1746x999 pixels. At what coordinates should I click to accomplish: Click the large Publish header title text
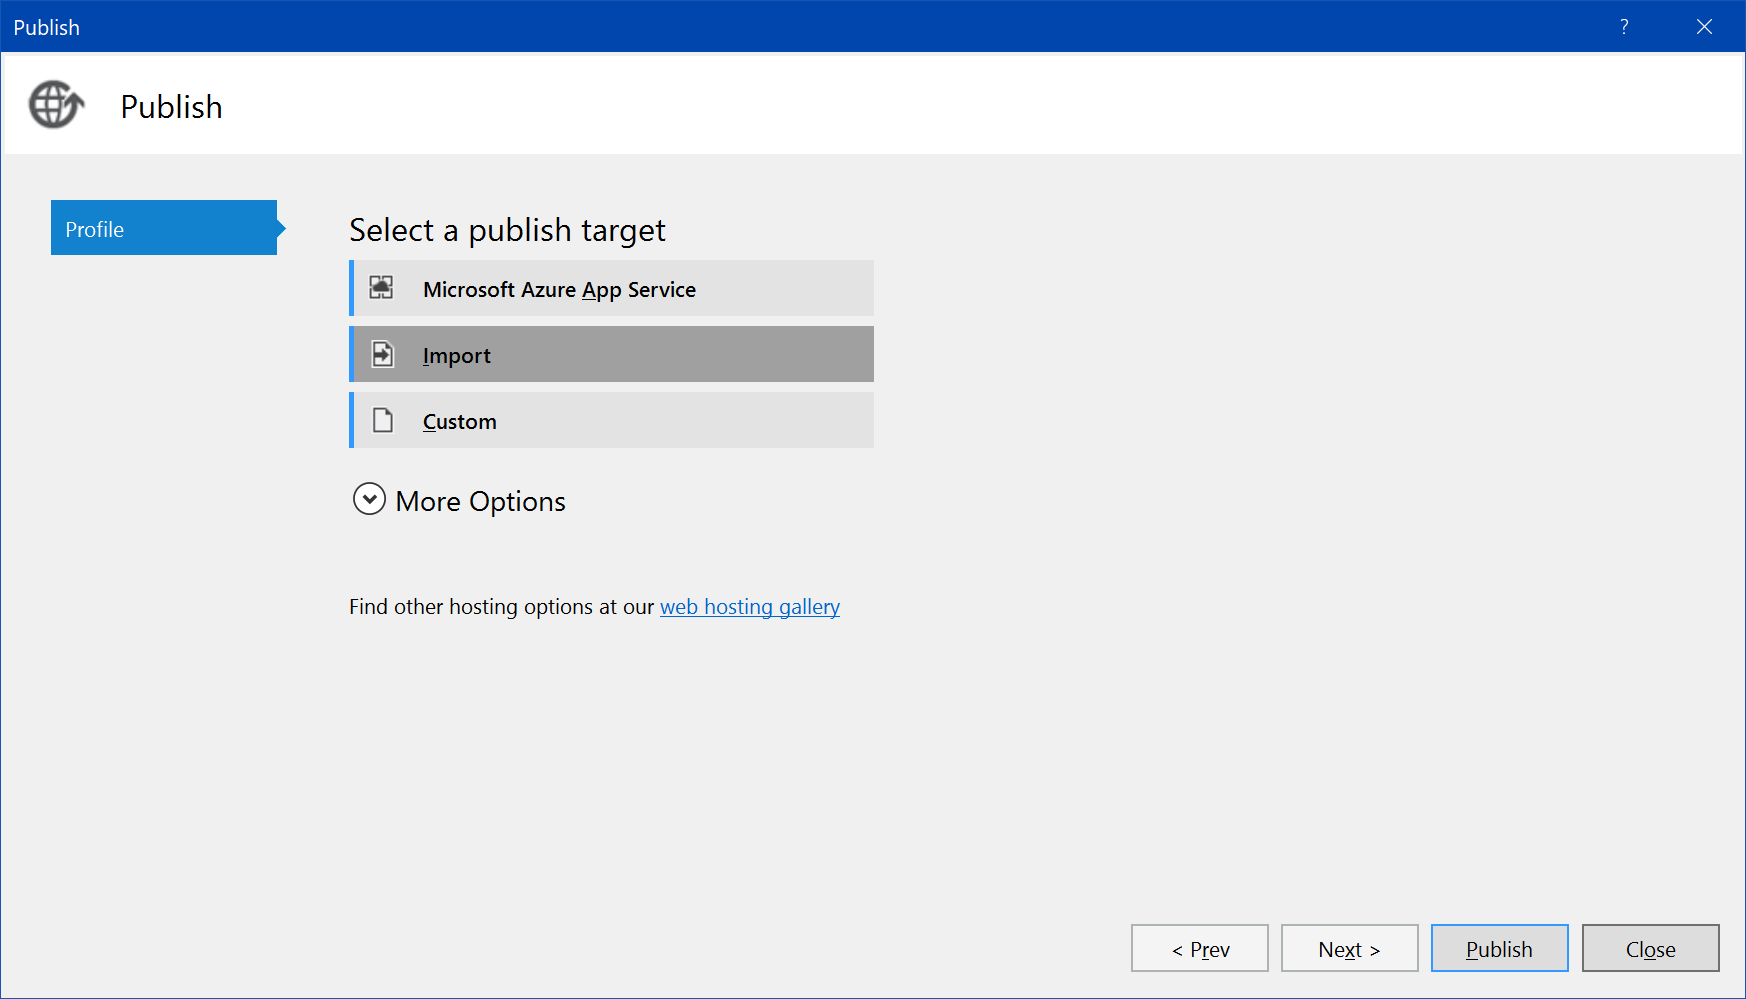click(171, 107)
